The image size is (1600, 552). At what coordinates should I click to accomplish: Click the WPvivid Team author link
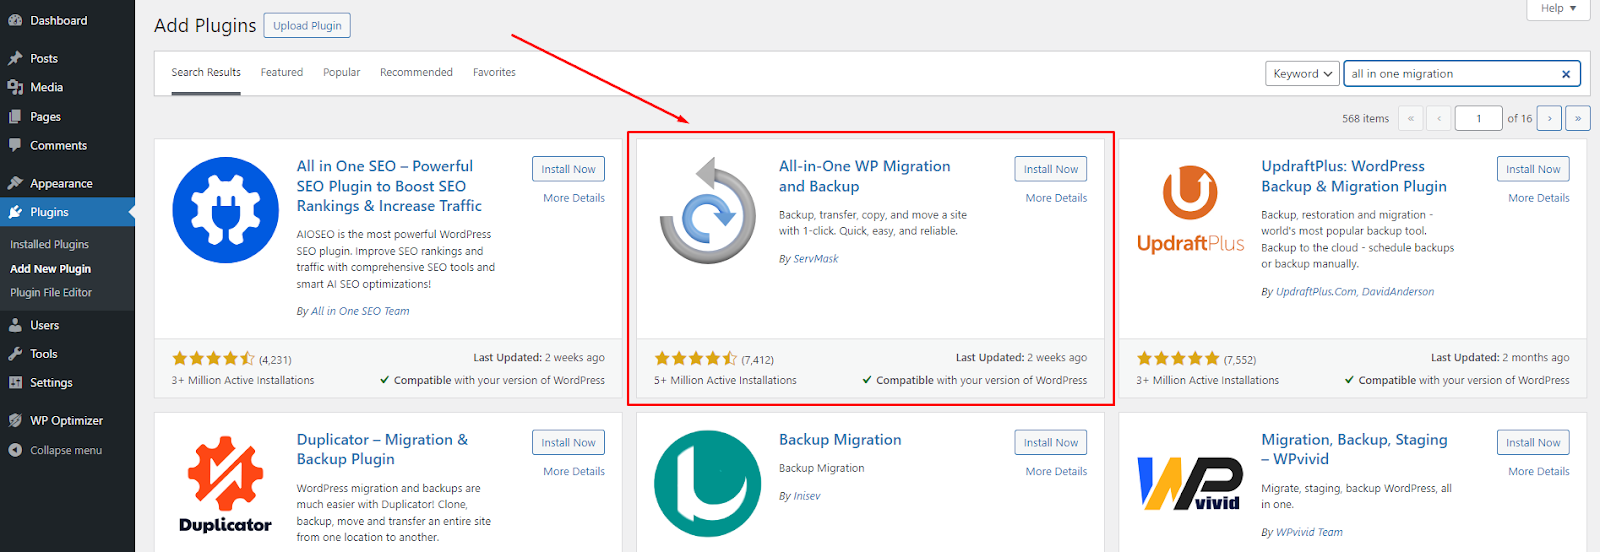pos(1309,532)
